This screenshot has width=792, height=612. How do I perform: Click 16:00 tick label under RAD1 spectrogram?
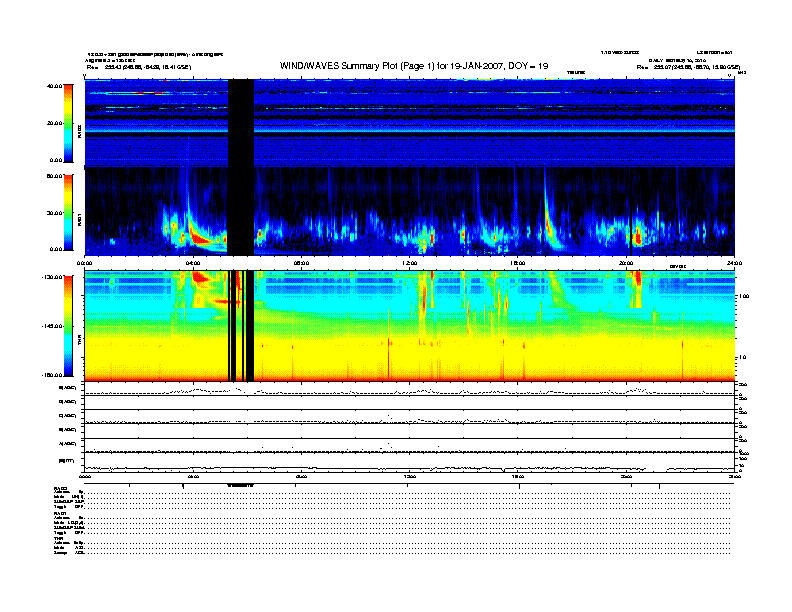coord(518,263)
